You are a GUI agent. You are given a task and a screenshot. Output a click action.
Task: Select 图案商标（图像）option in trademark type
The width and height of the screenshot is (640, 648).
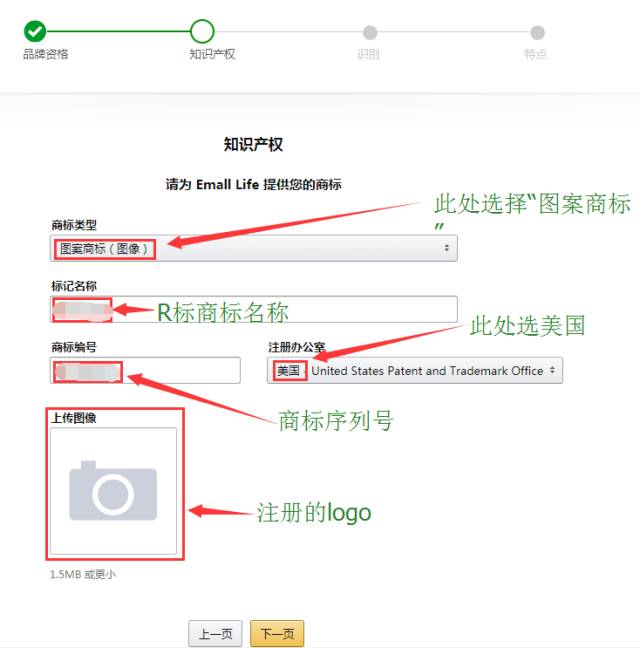(104, 249)
